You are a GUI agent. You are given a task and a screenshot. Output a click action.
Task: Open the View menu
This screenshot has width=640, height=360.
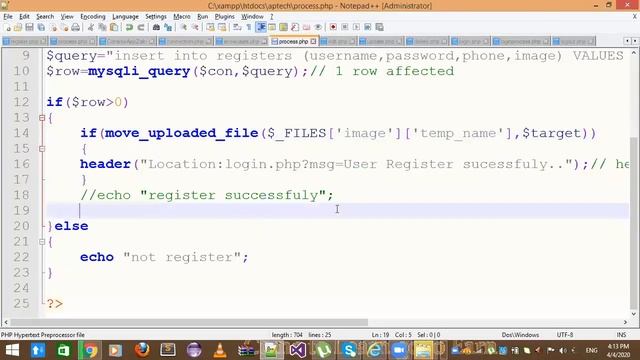pyautogui.click(x=67, y=16)
